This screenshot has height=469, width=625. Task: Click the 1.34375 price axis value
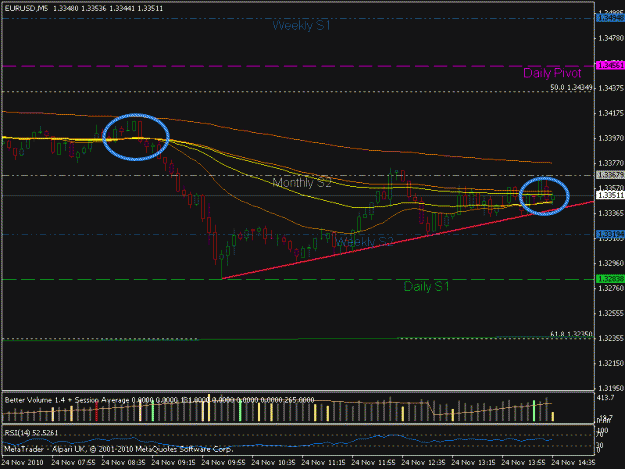pyautogui.click(x=611, y=88)
